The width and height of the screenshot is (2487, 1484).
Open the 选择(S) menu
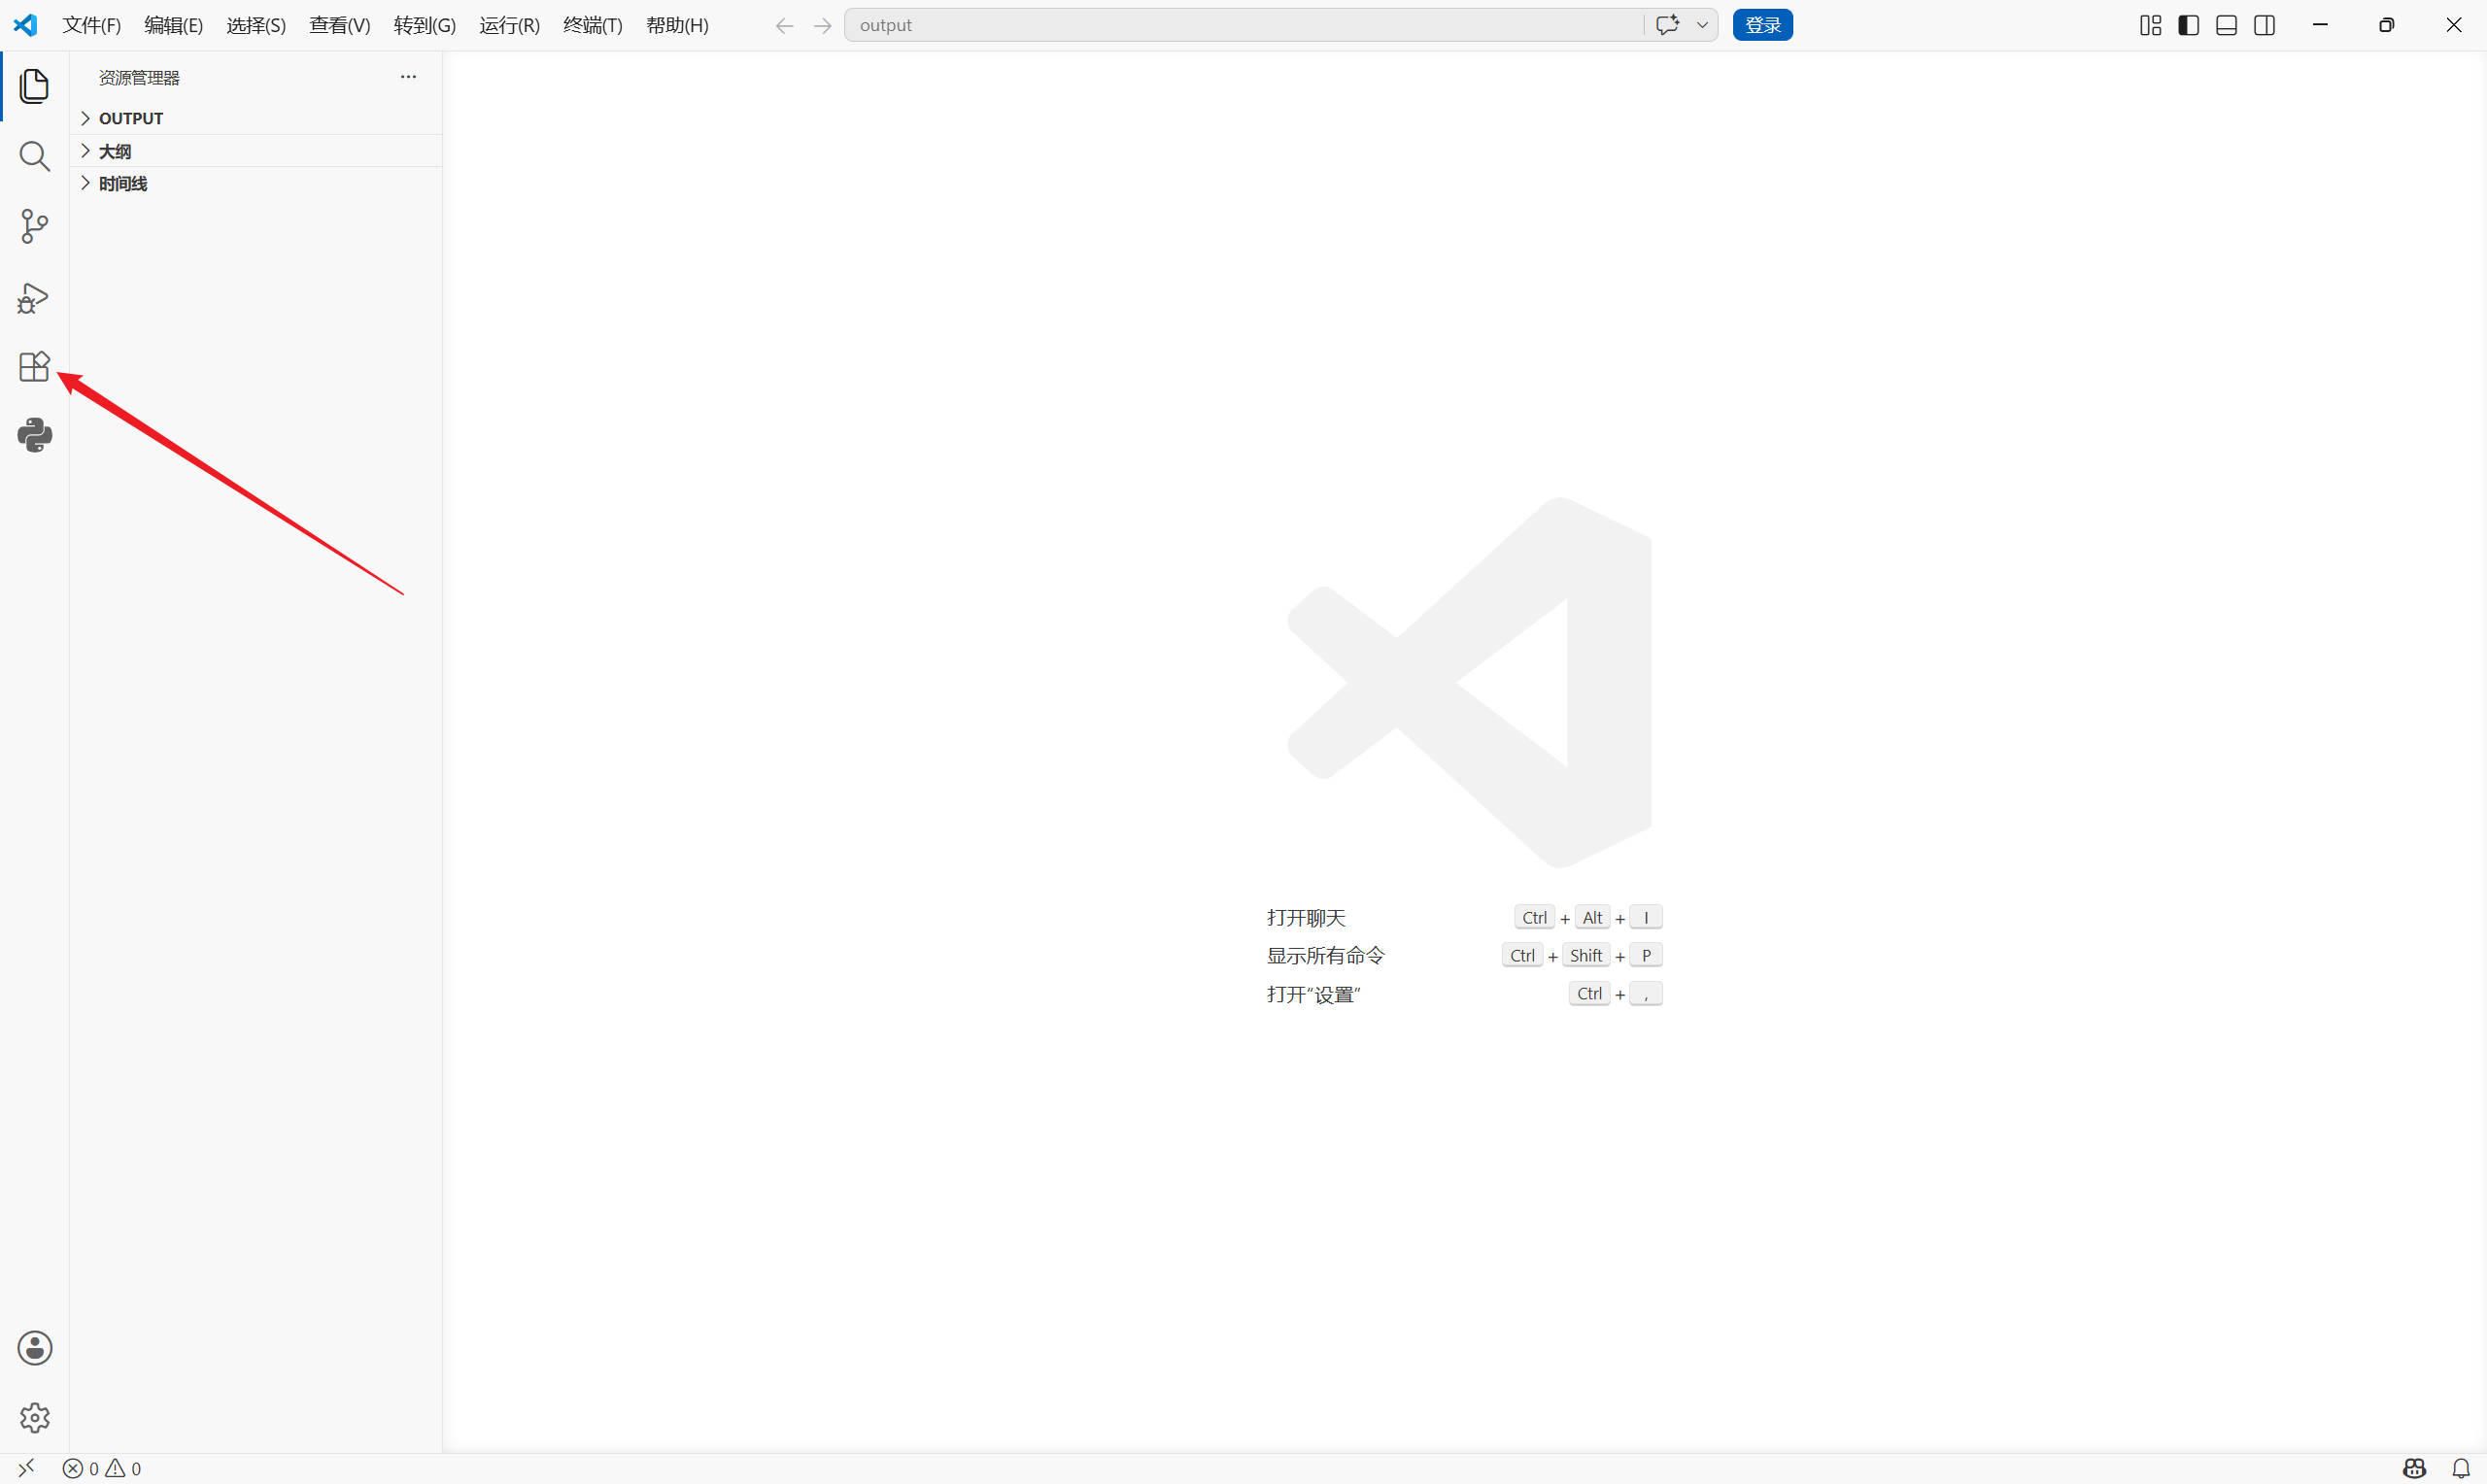click(x=256, y=25)
